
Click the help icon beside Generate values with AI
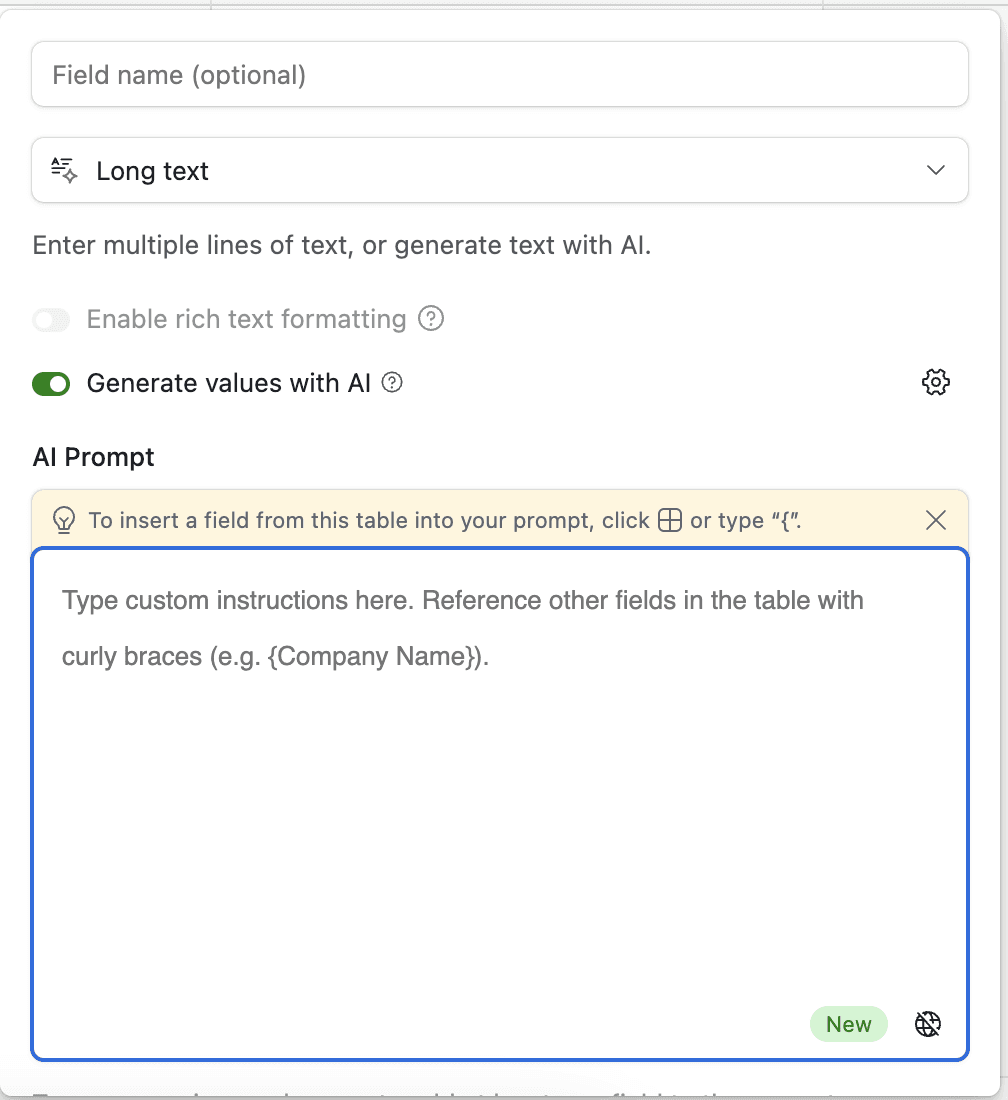pyautogui.click(x=391, y=383)
